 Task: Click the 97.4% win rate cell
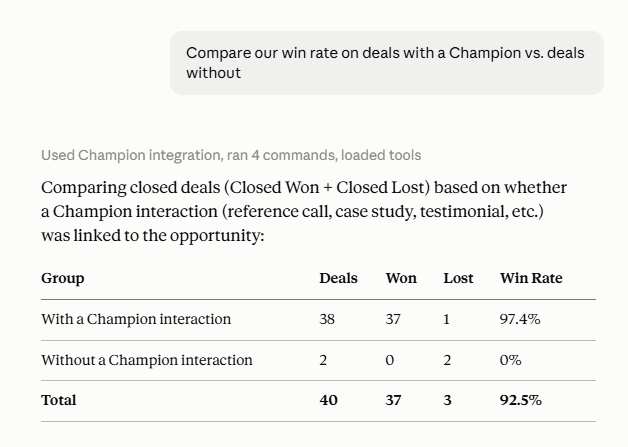click(x=520, y=319)
